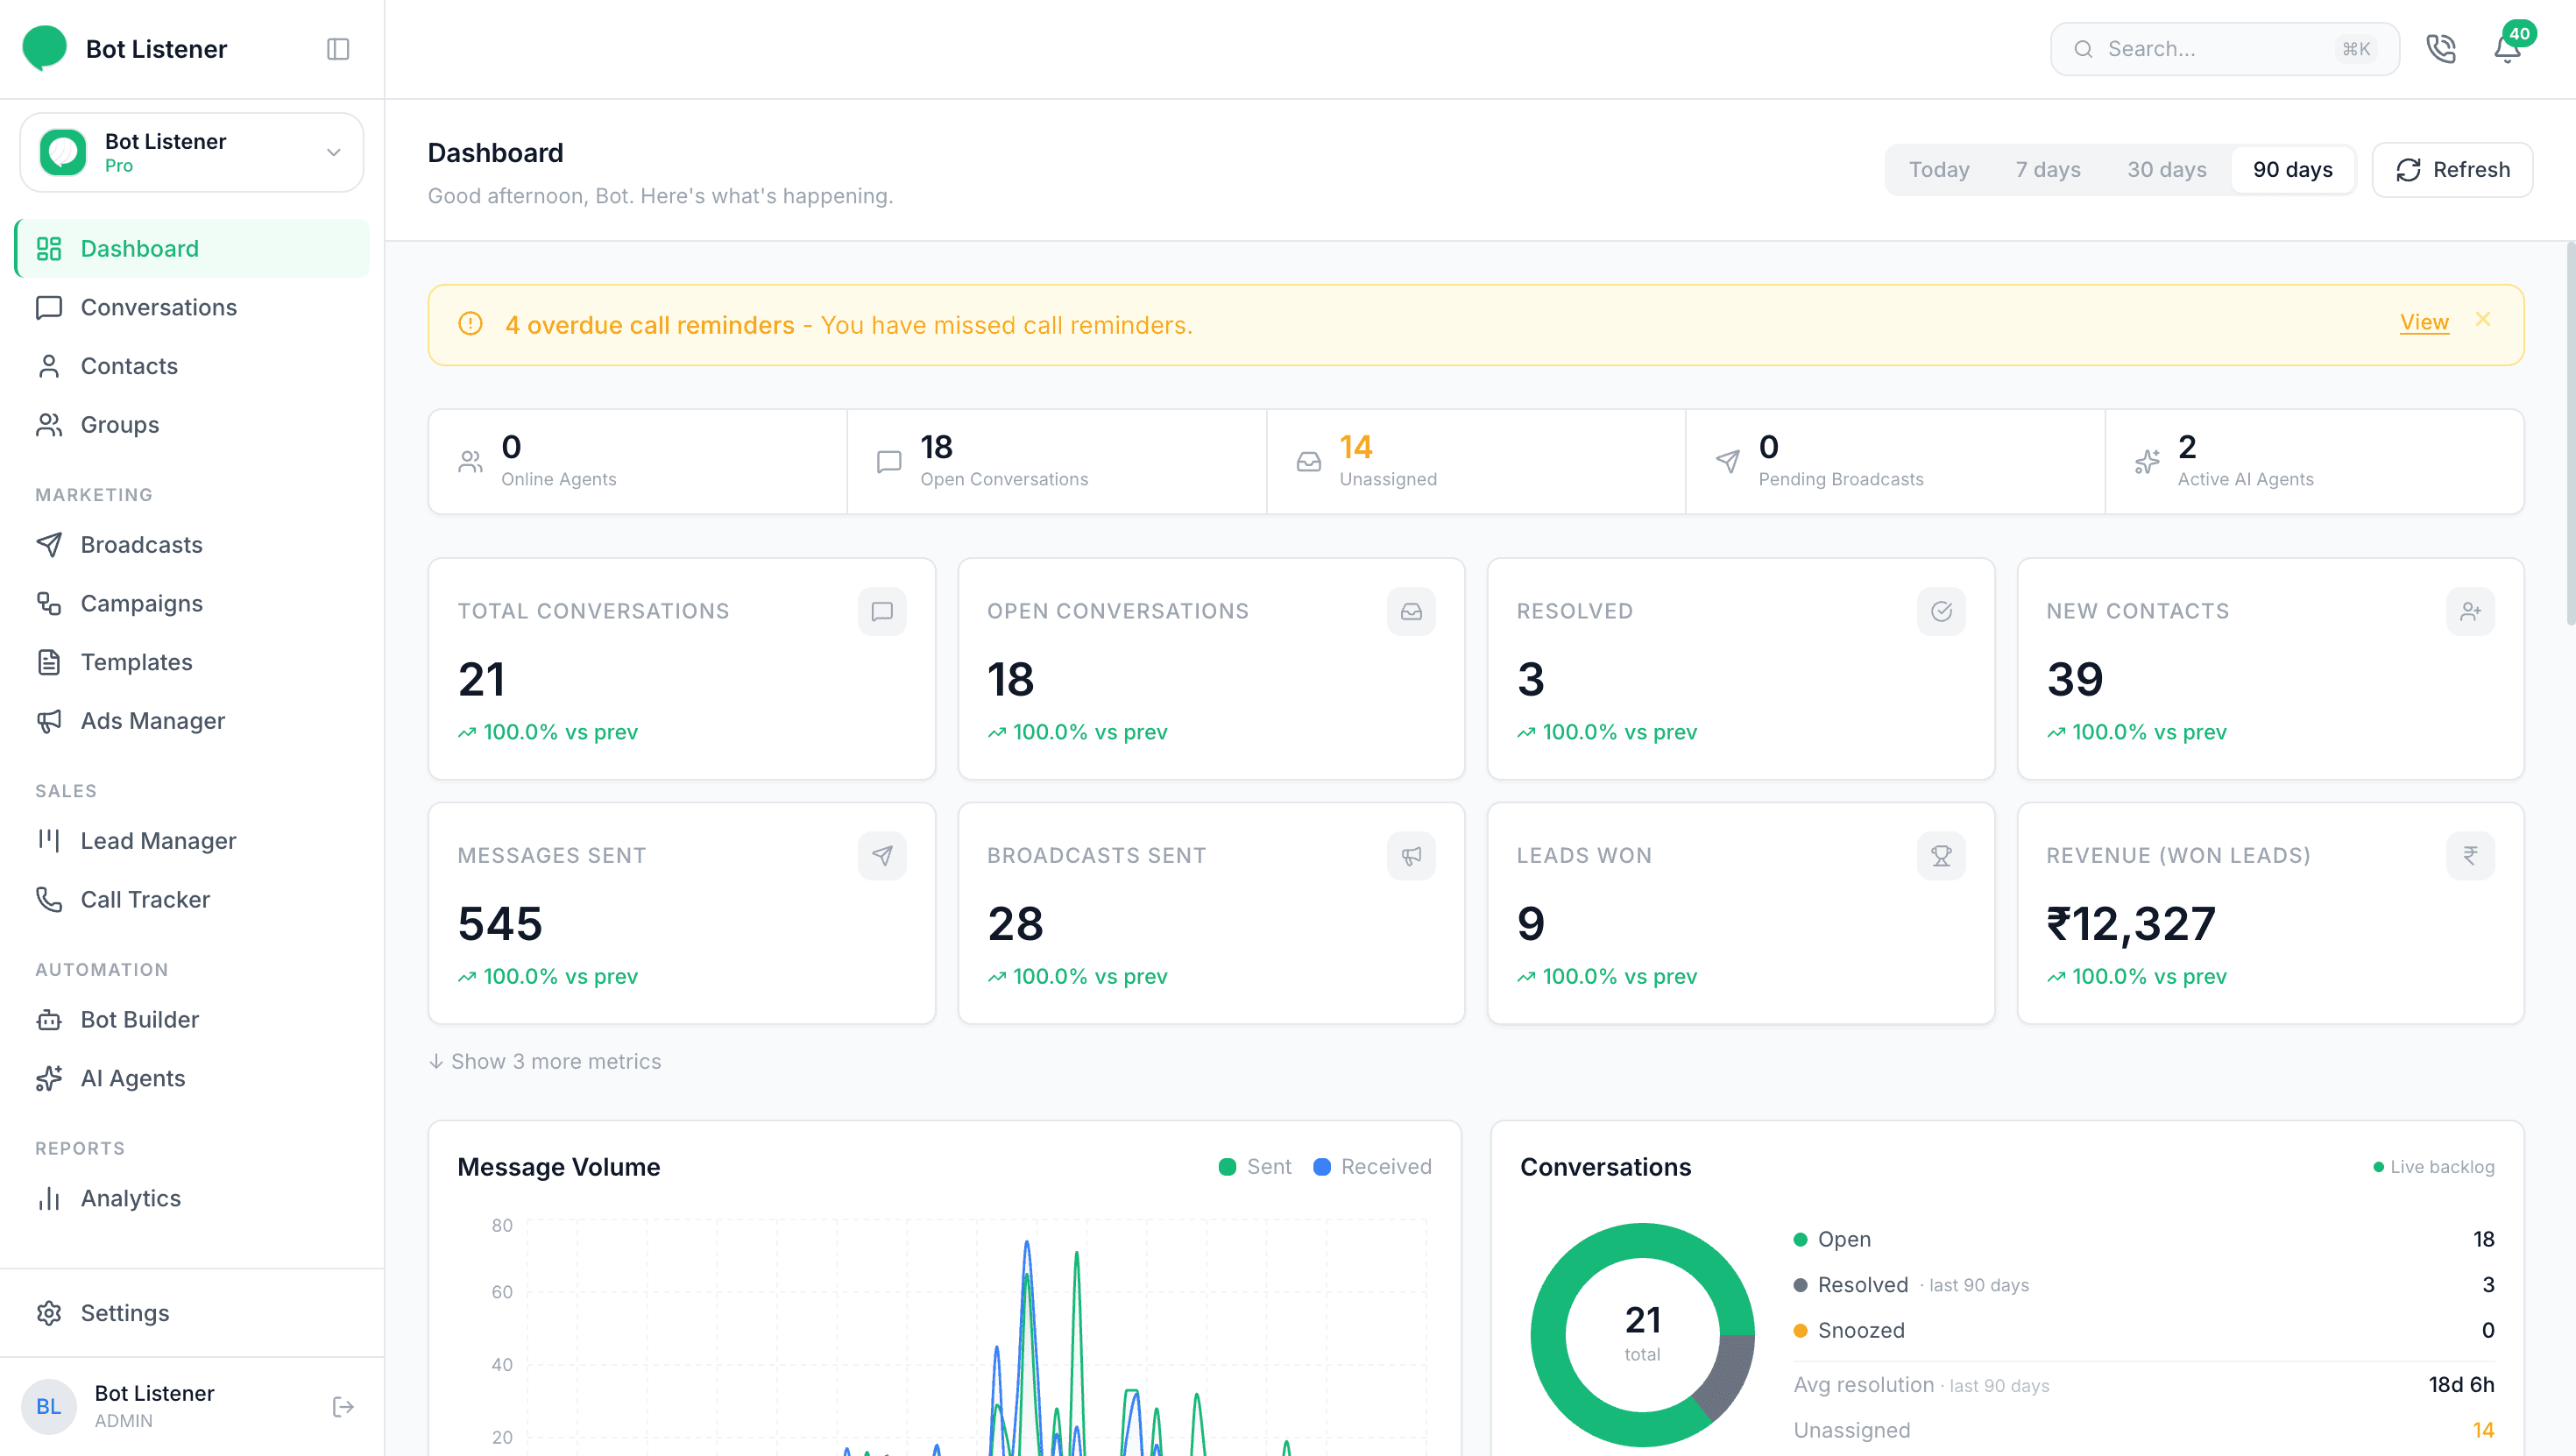Open notifications bell with 40 badge
2576x1456 pixels.
(x=2508, y=49)
